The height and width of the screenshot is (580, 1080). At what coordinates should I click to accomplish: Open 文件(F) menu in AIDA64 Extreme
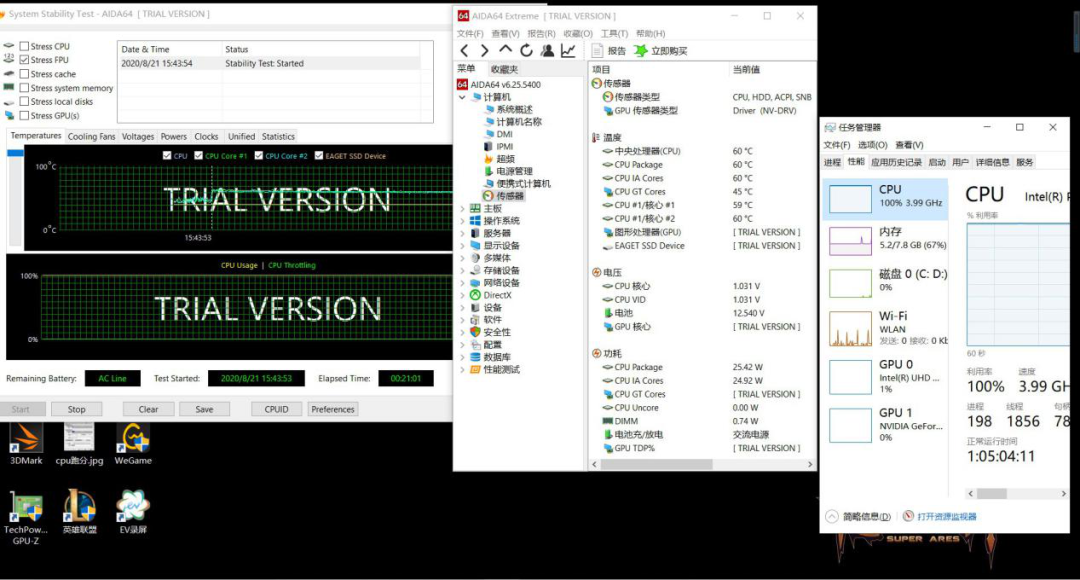(470, 34)
